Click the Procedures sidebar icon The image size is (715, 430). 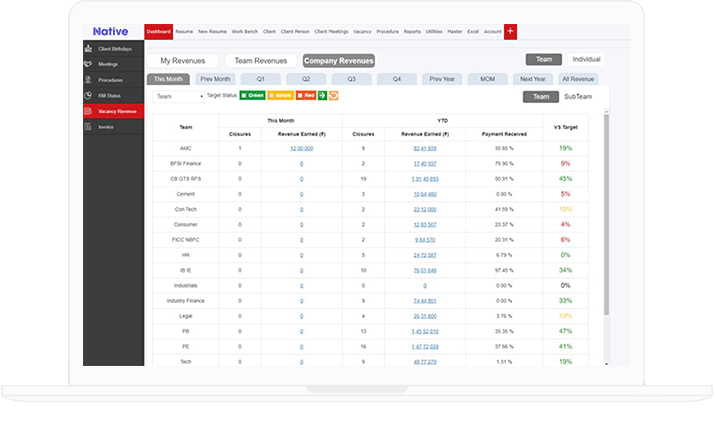tap(88, 80)
